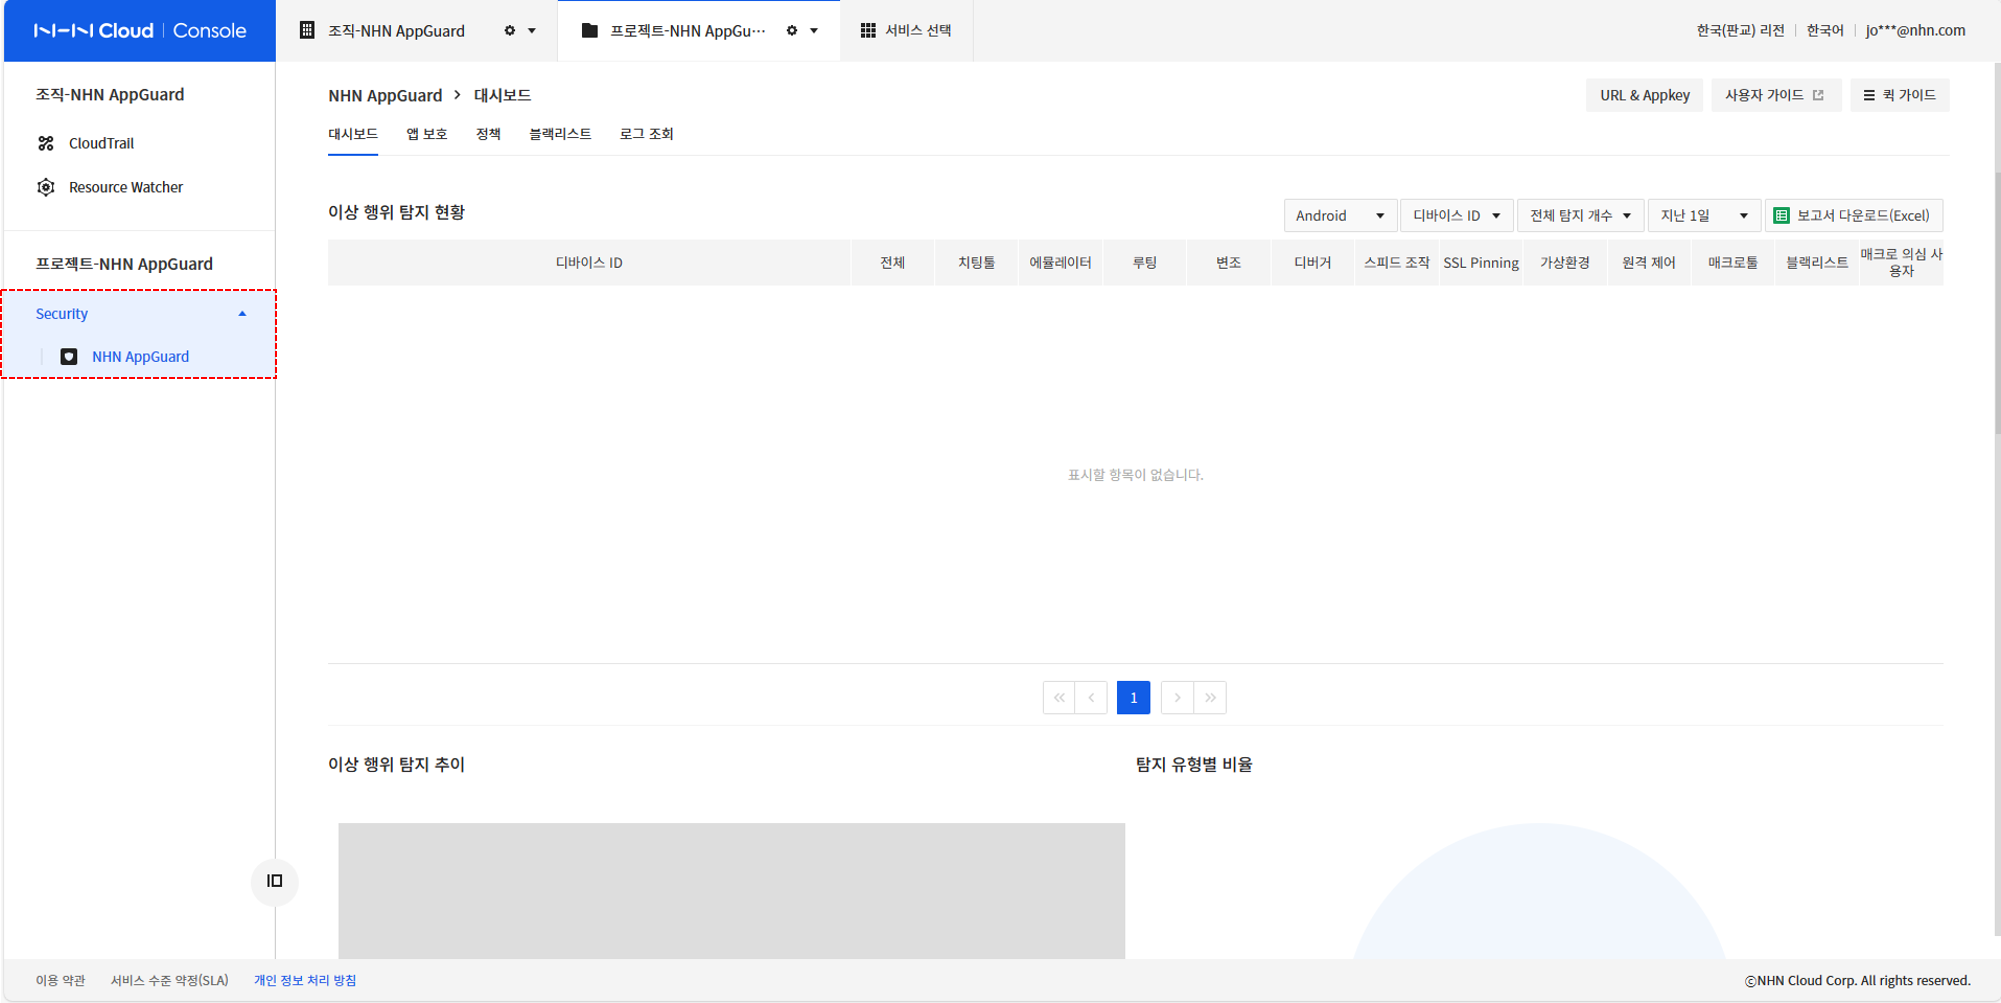The height and width of the screenshot is (1003, 2001).
Task: Switch to 앱 보호 tab
Action: click(x=427, y=134)
